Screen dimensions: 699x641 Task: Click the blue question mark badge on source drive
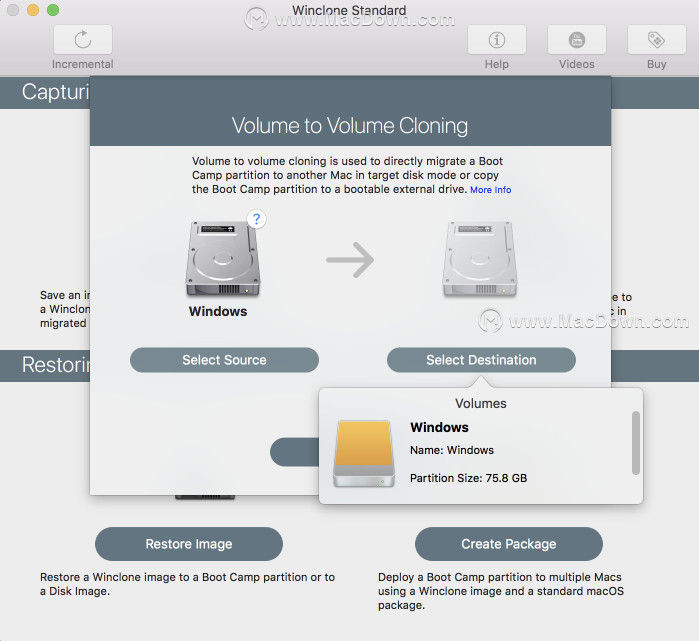tap(256, 219)
